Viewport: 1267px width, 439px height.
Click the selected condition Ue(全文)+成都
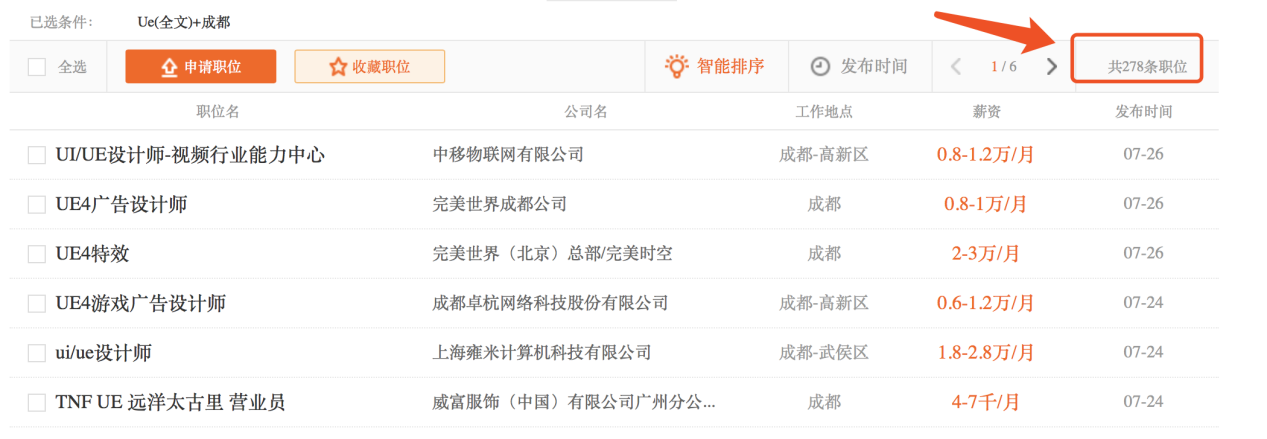pos(183,22)
